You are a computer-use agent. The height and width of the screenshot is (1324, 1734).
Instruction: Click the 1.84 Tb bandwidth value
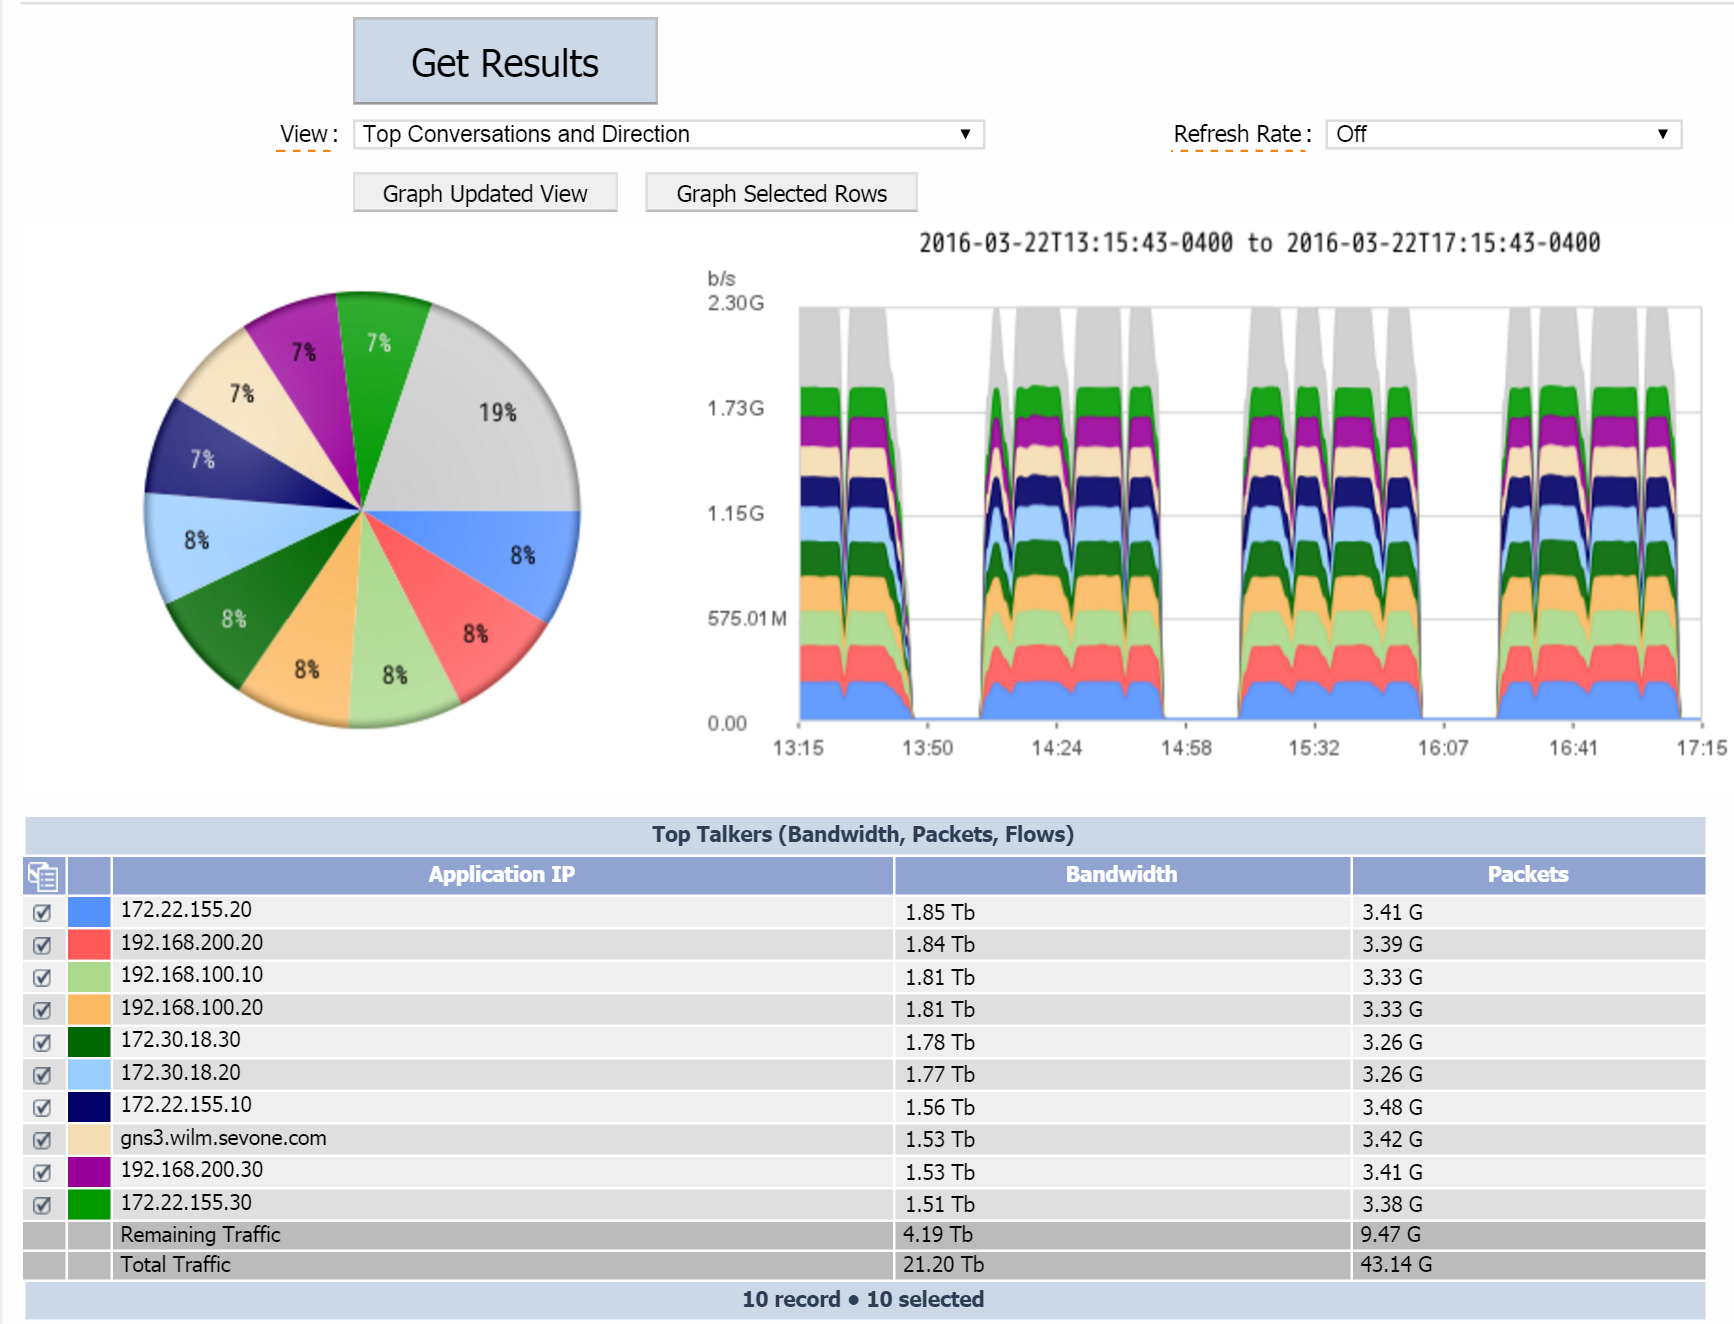point(940,945)
